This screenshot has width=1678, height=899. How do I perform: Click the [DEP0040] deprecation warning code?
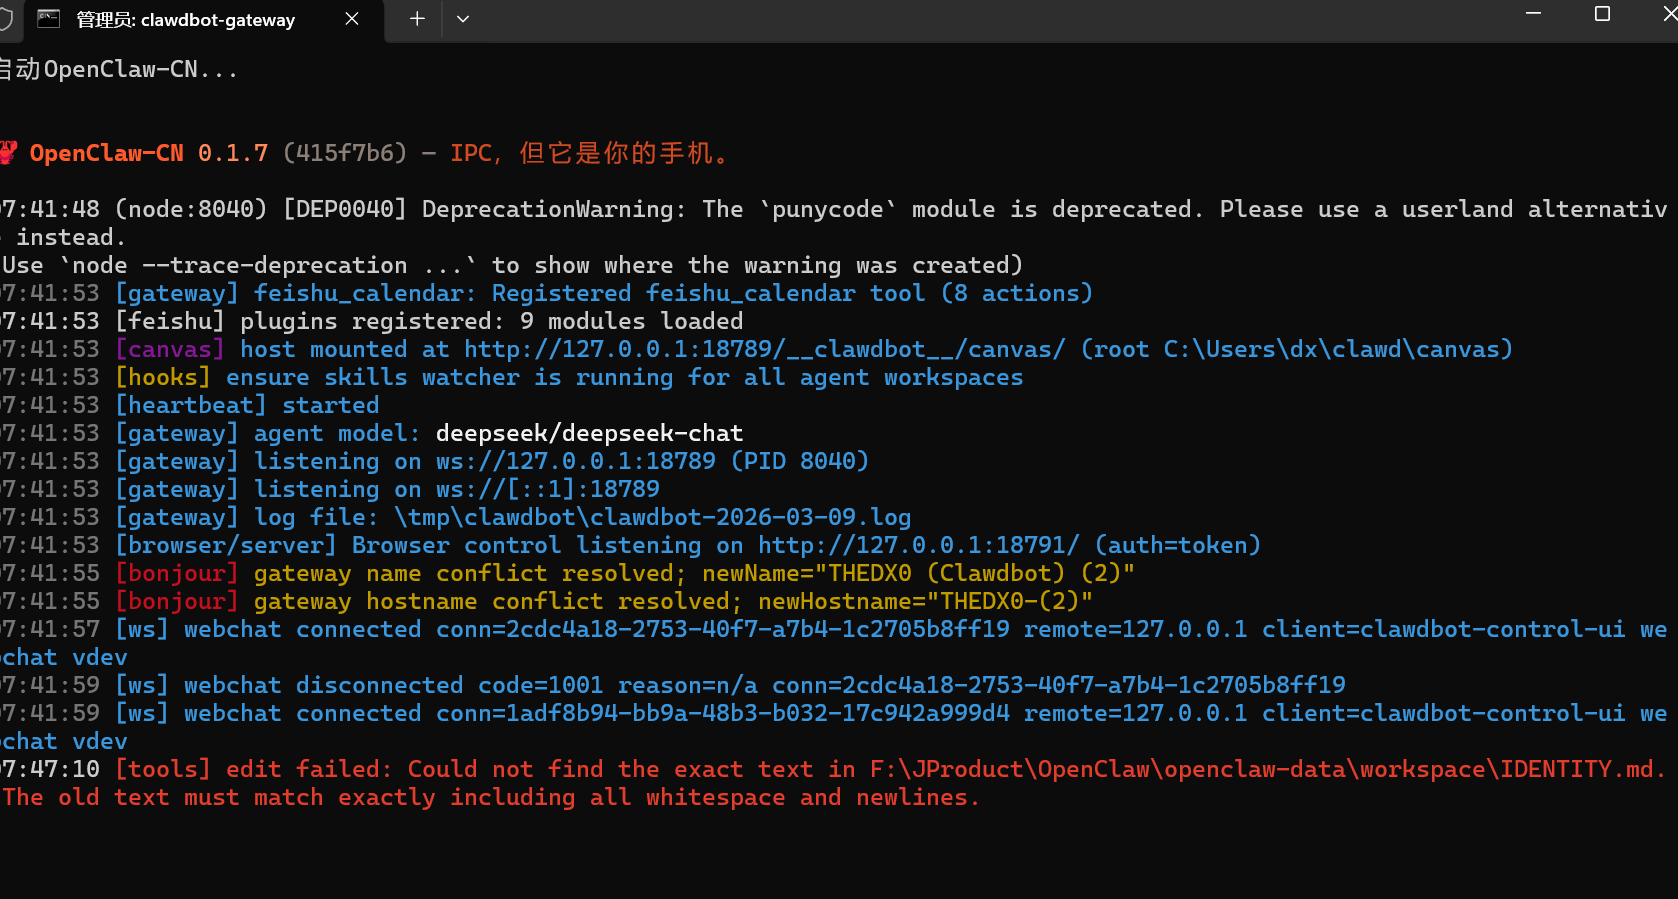pos(345,209)
